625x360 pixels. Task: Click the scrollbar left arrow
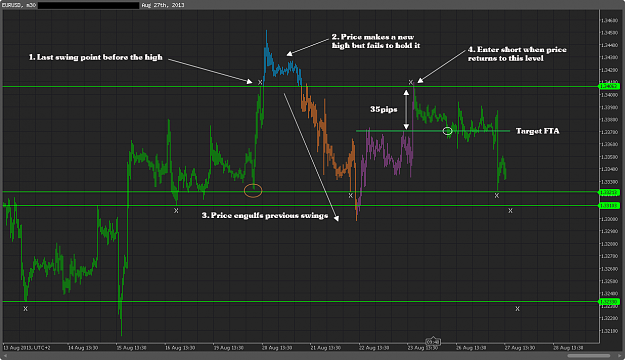point(5,355)
